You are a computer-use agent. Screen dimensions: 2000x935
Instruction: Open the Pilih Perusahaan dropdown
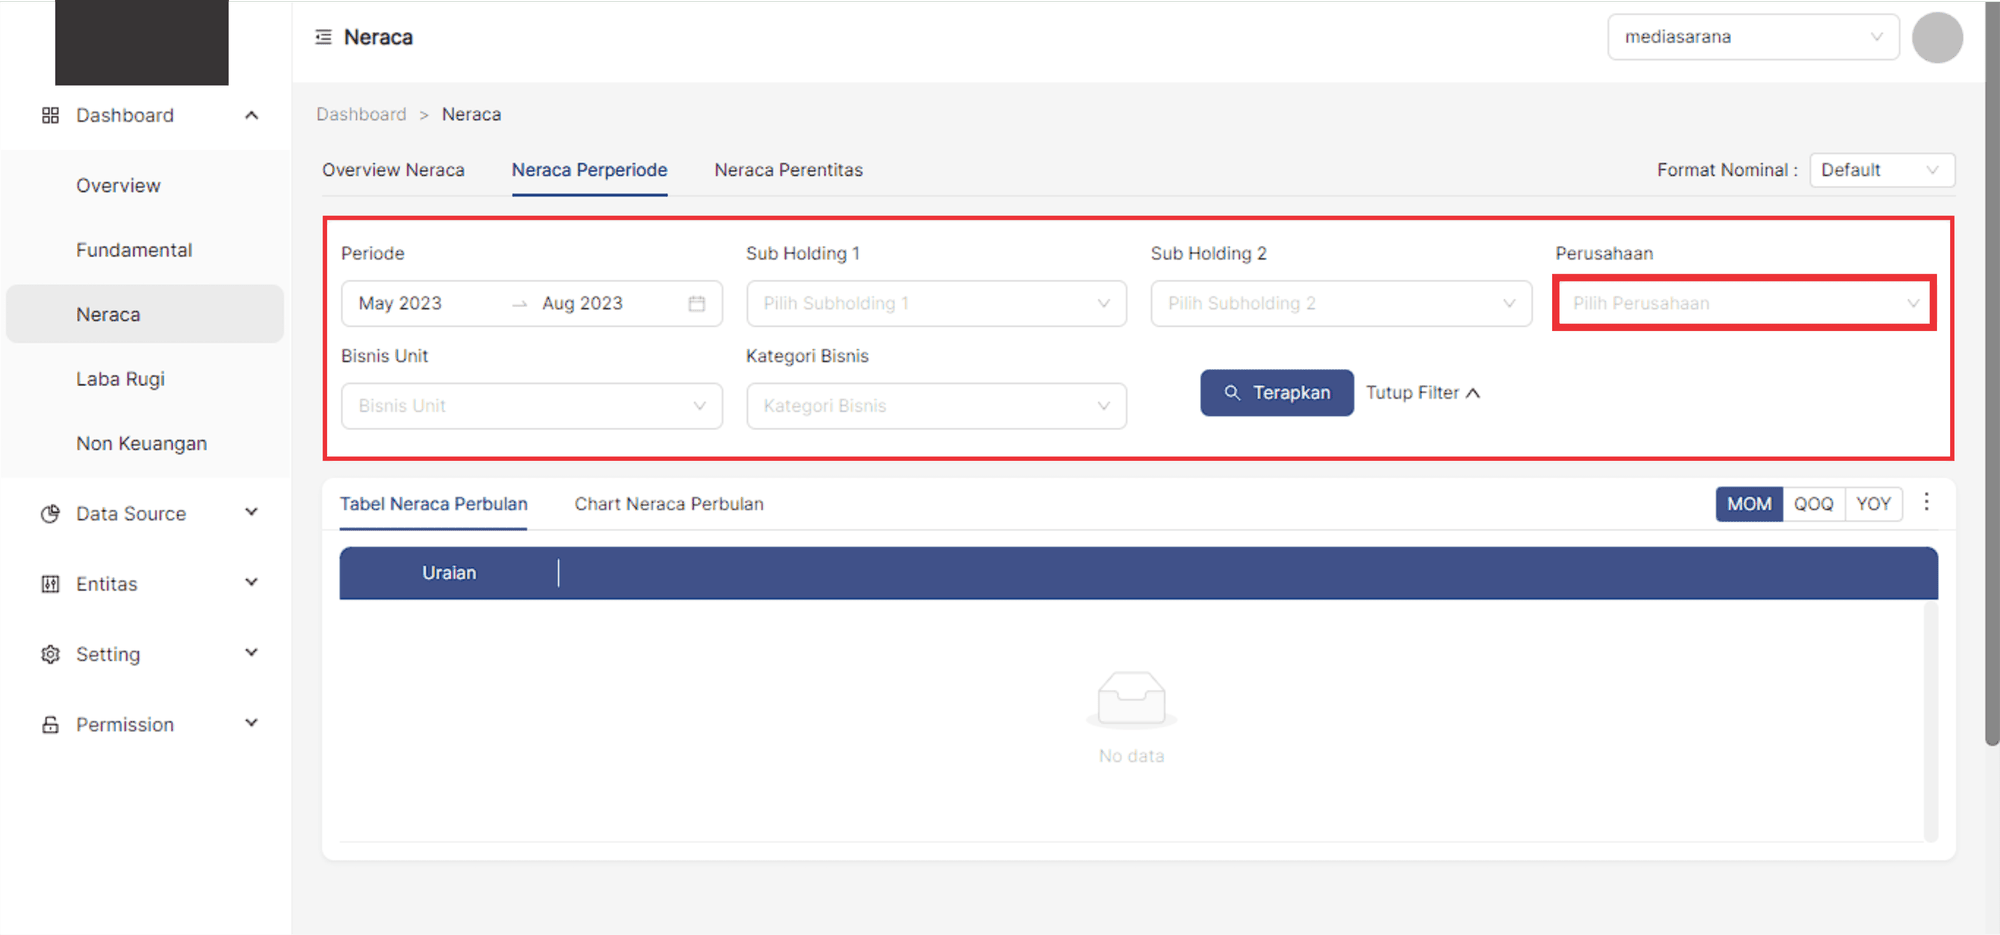pyautogui.click(x=1744, y=303)
